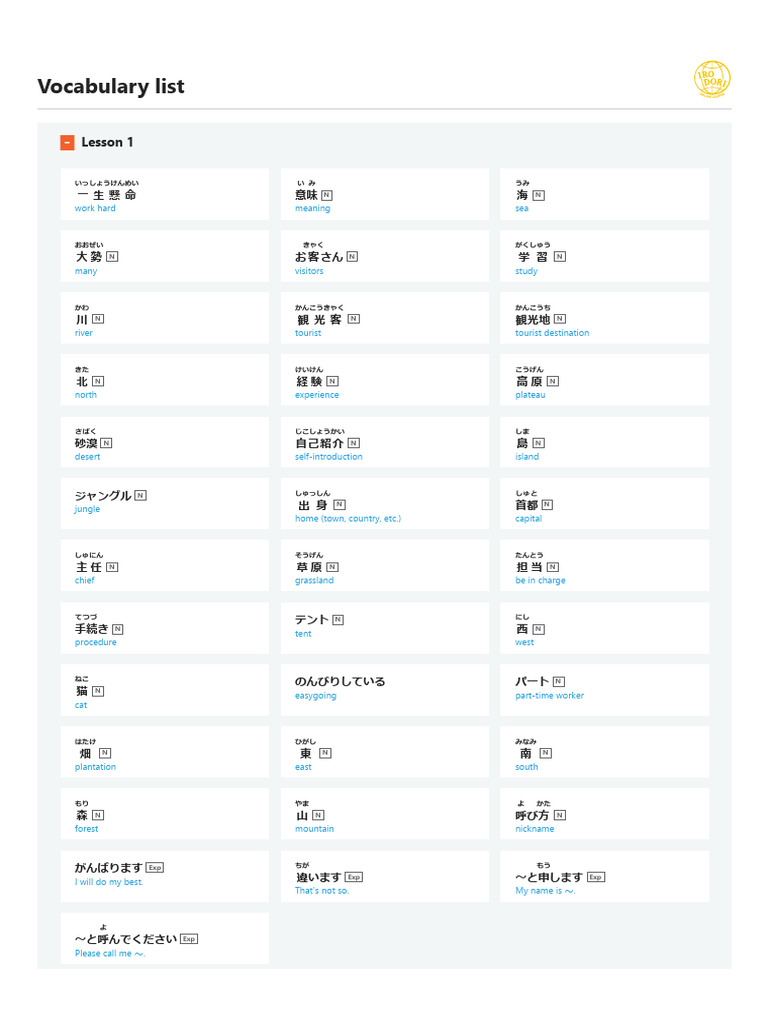The image size is (768, 1024).
Task: Click the 'tourist destination' translation text
Action: pyautogui.click(x=552, y=333)
